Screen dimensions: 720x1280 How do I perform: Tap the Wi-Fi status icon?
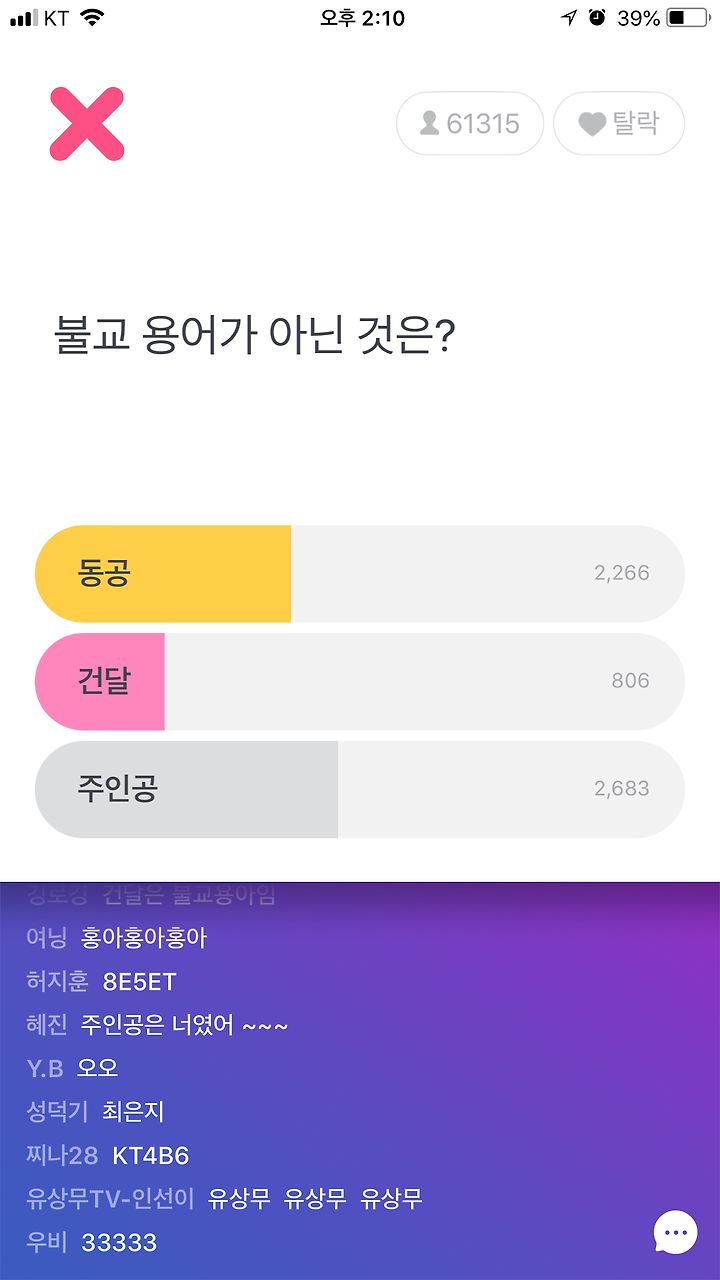click(x=92, y=18)
